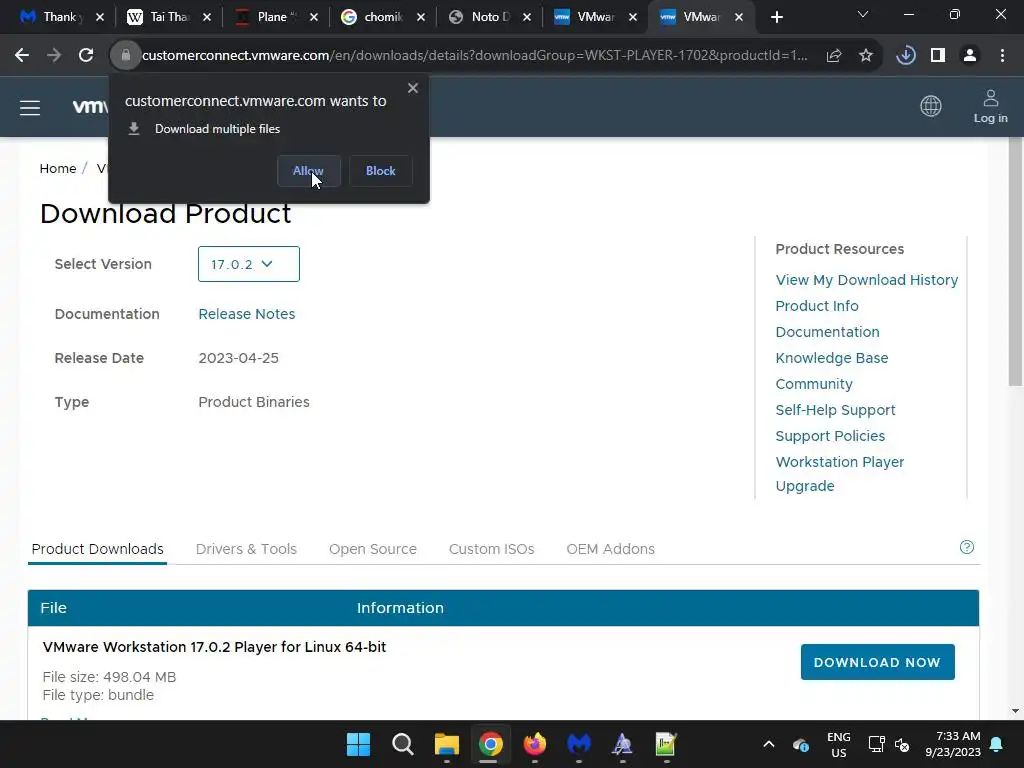
Task: Open the Support Policies link
Action: coord(830,436)
